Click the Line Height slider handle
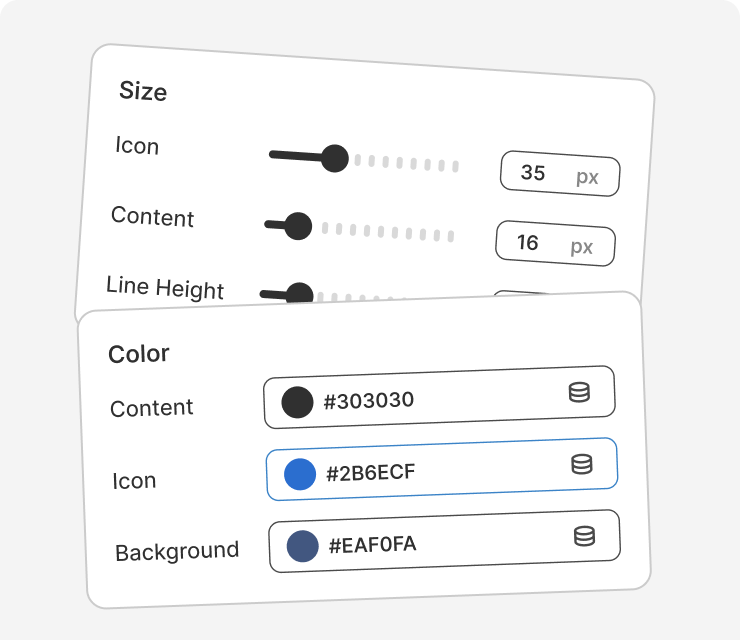Viewport: 740px width, 640px height. point(298,294)
